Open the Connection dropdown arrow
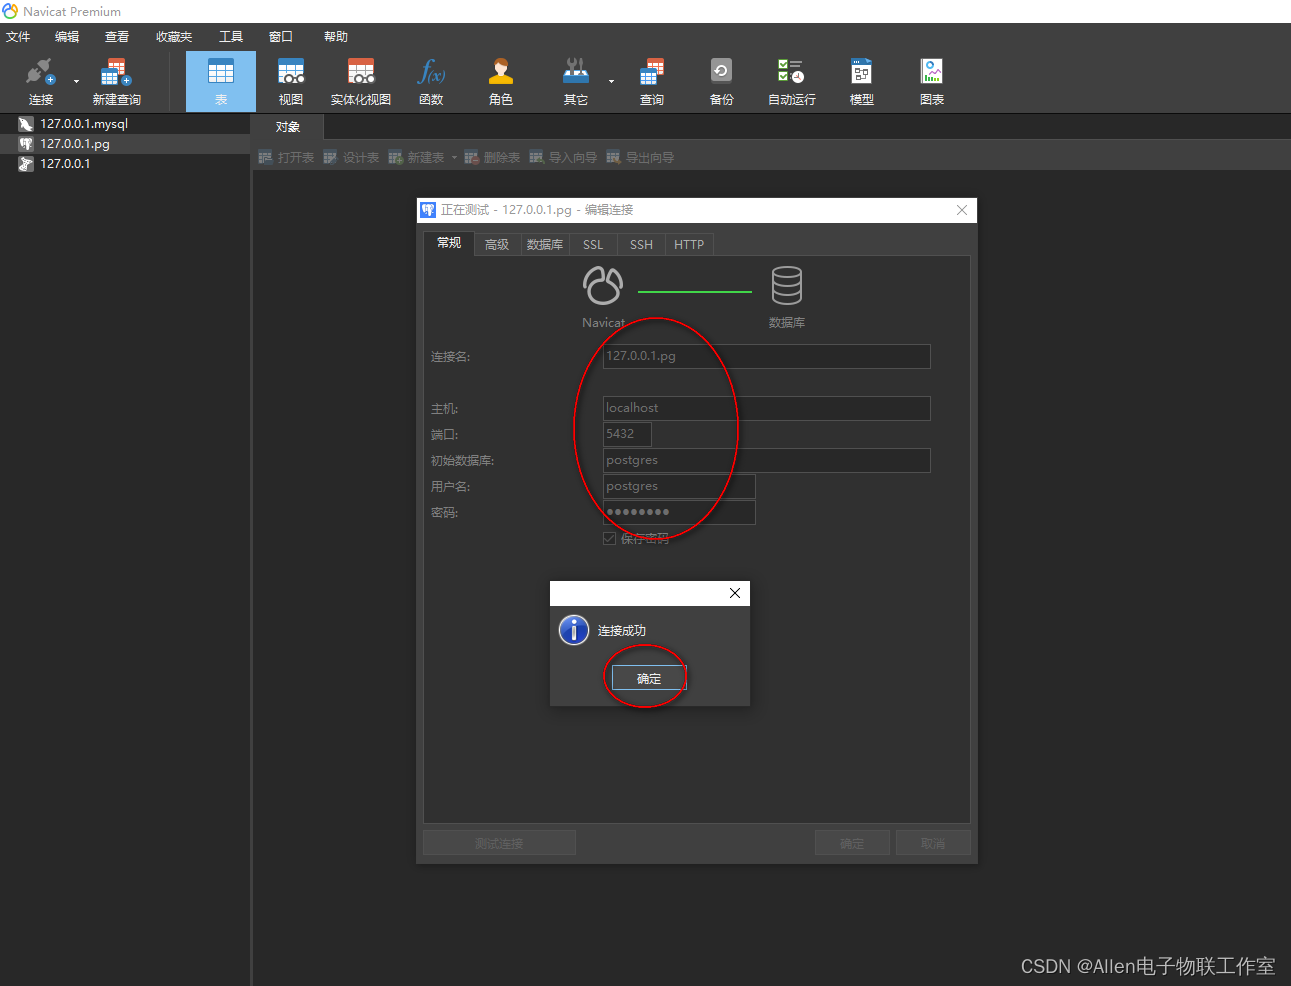Screen dimensions: 1291x986 click(x=76, y=82)
